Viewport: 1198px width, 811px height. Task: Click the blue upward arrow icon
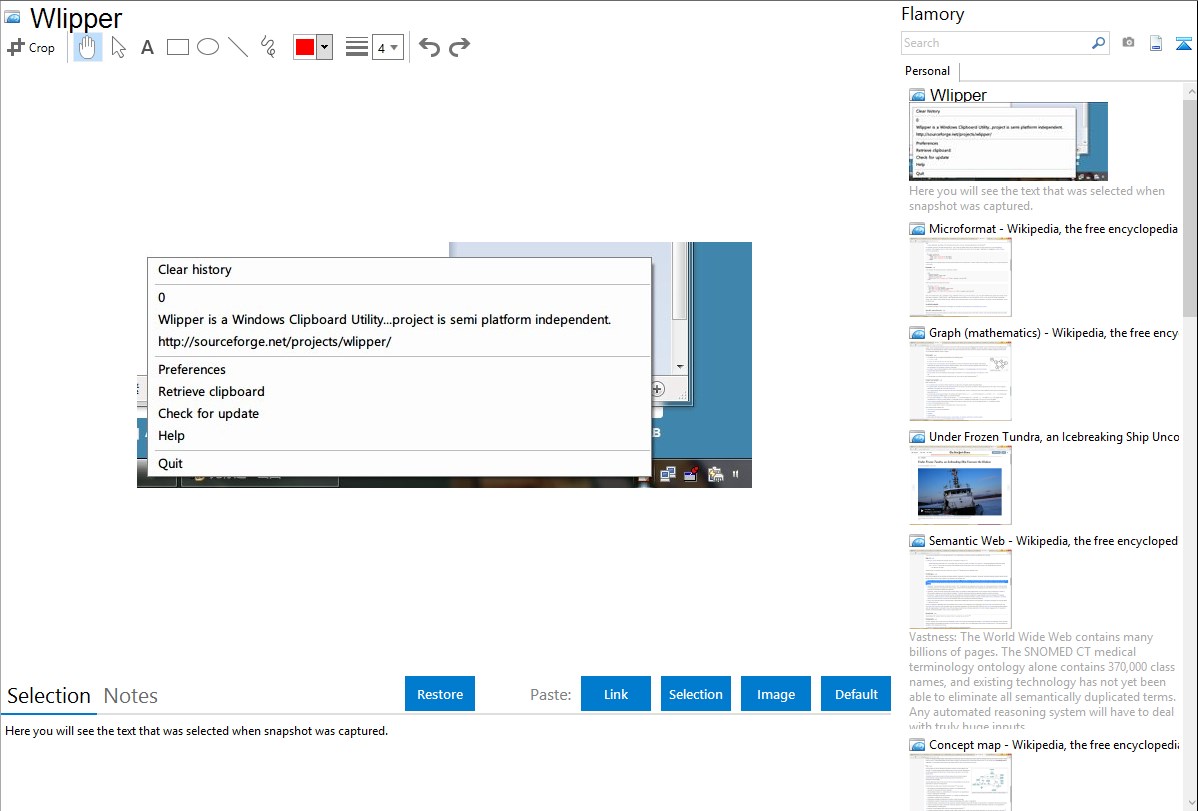1183,43
